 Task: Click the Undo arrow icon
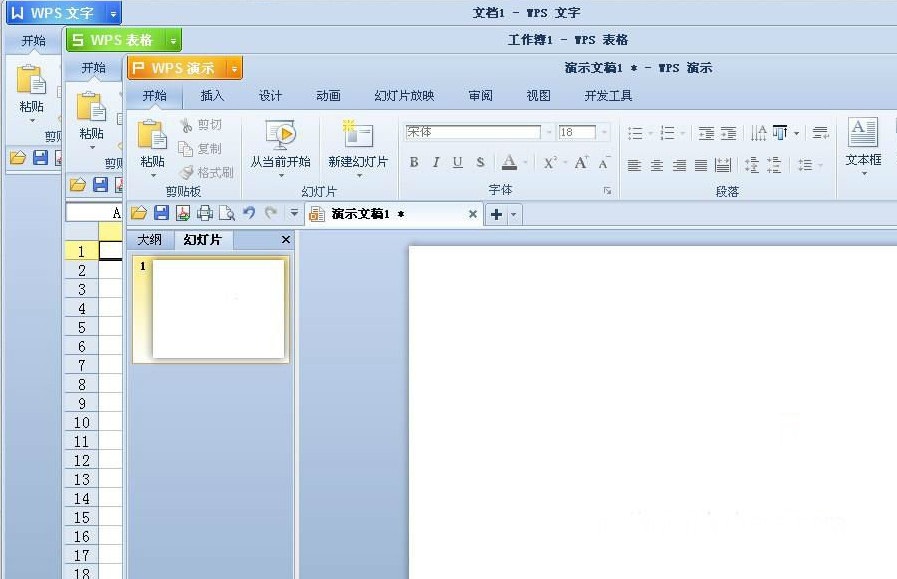[x=249, y=213]
